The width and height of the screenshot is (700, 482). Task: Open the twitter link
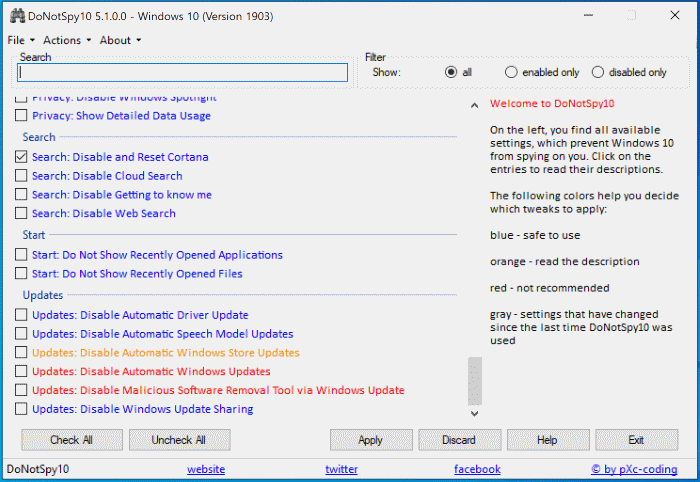342,469
